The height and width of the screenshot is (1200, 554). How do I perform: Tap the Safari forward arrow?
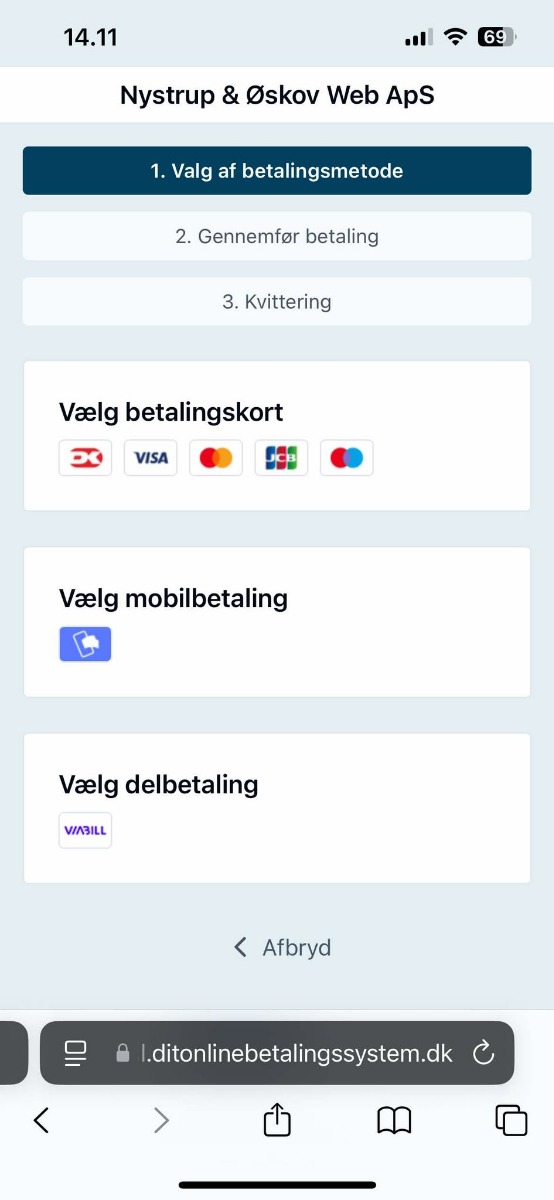[x=161, y=1120]
